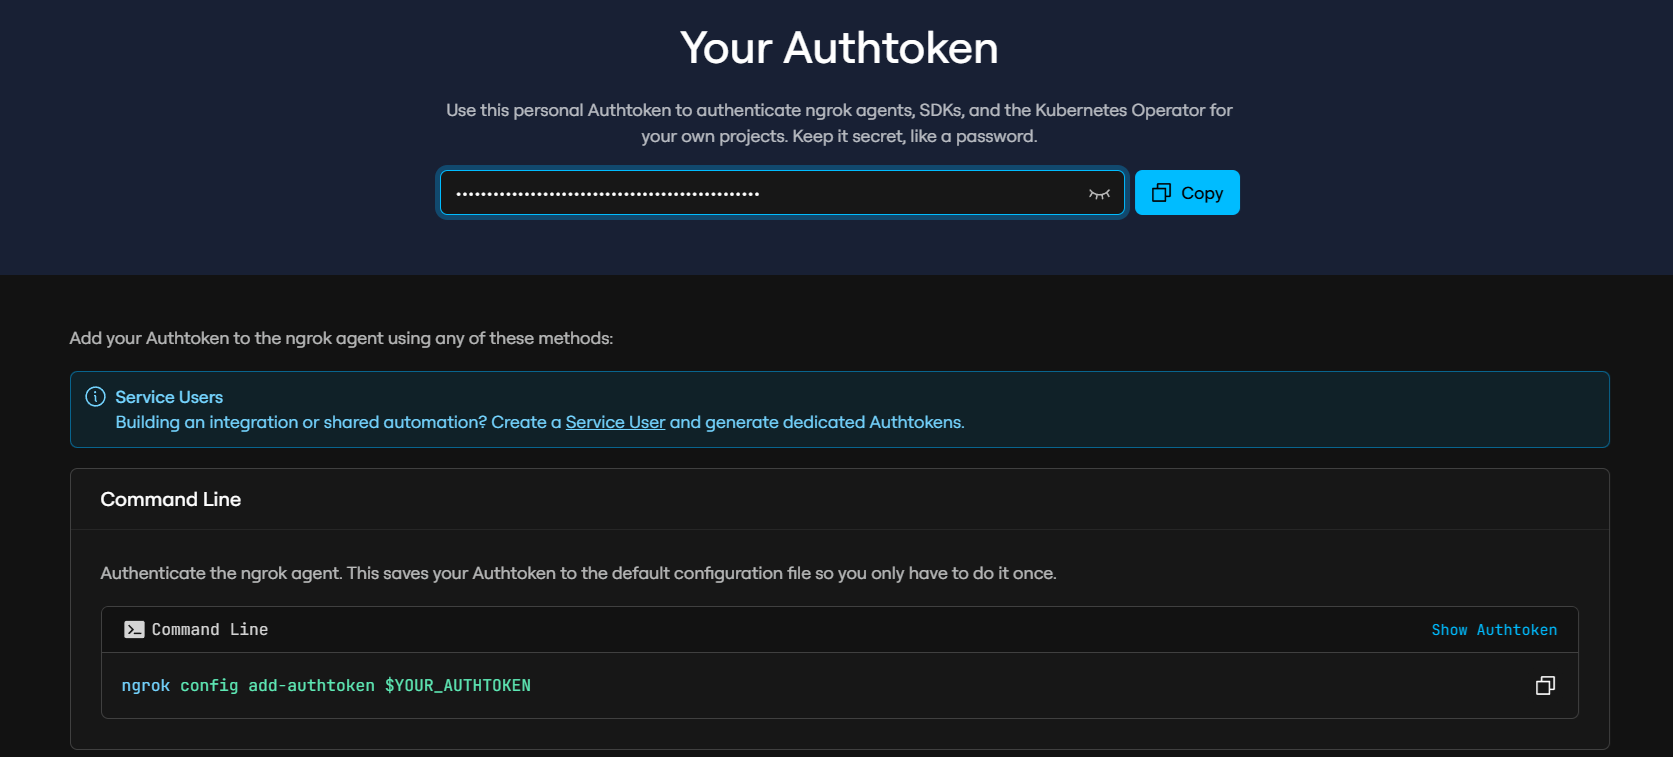Click the terminal icon next to Command Line

point(134,629)
